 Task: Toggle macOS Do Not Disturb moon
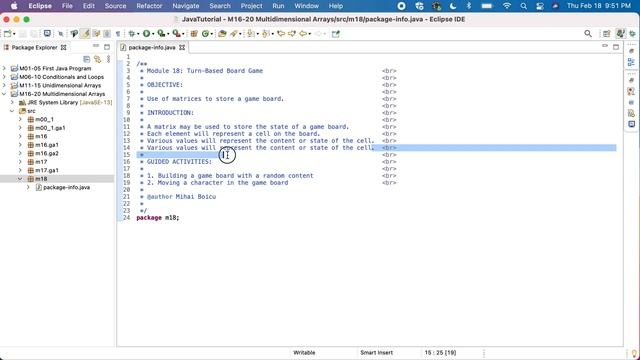click(453, 6)
